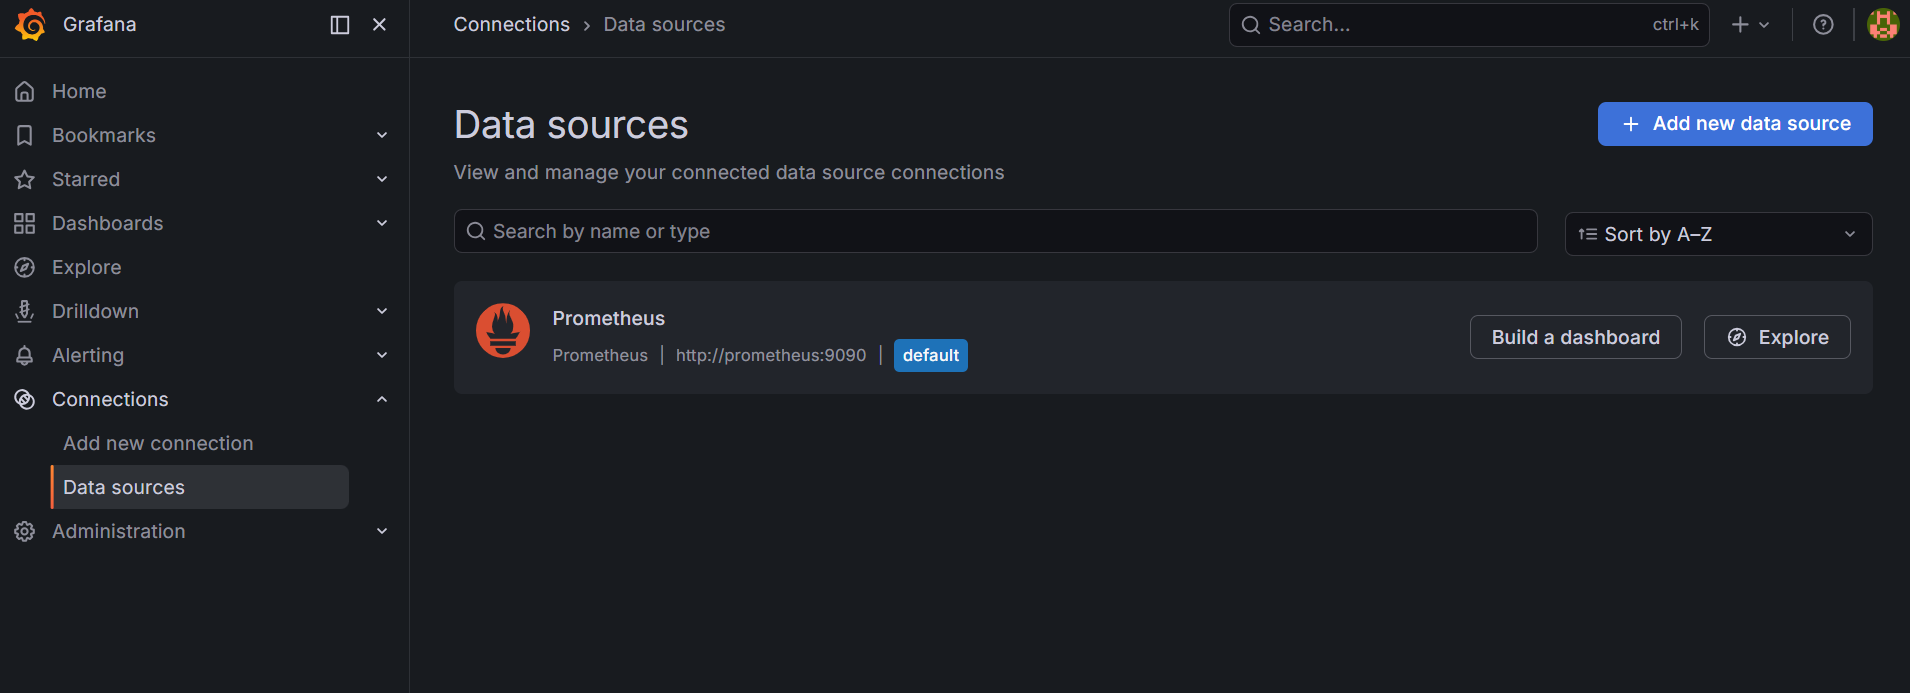Click the Connections icon in sidebar
The height and width of the screenshot is (693, 1910).
point(25,399)
